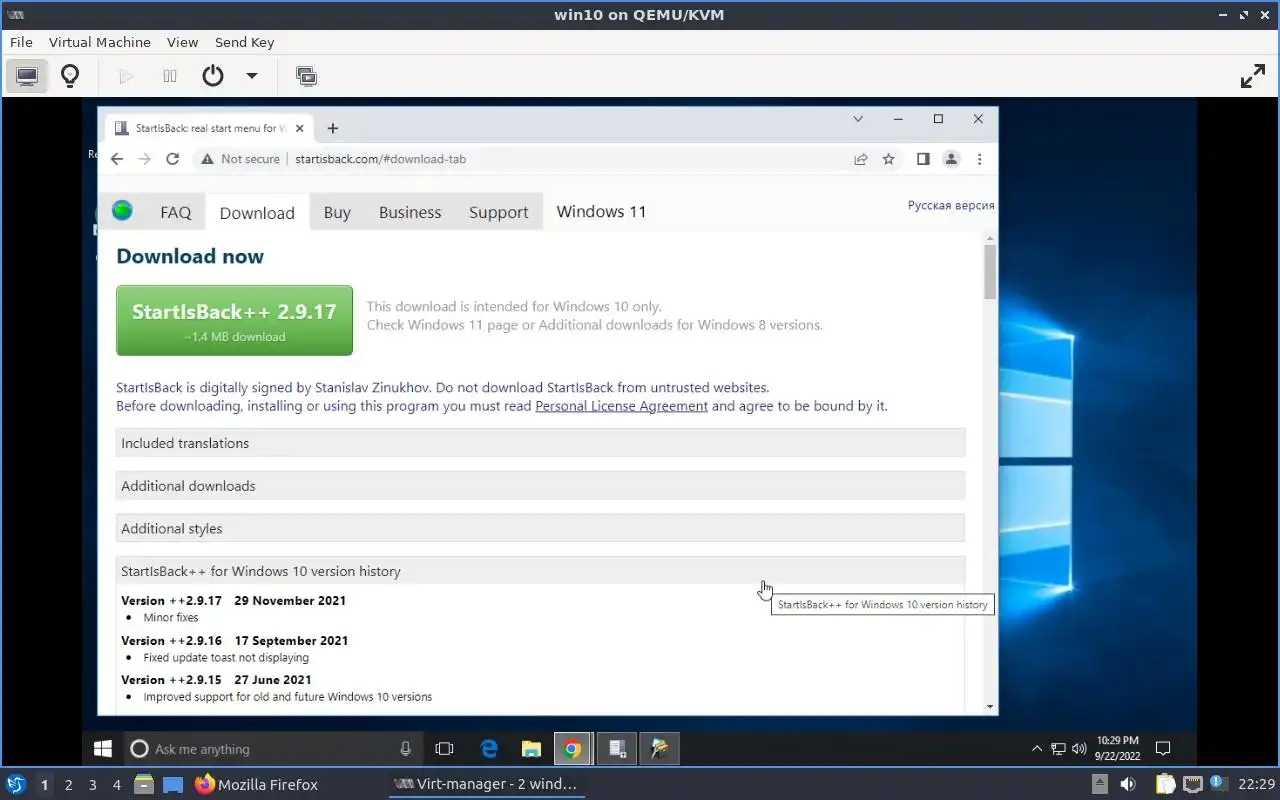
Task: Collapse StartIsBack++ for Windows 10 version history
Action: click(540, 571)
